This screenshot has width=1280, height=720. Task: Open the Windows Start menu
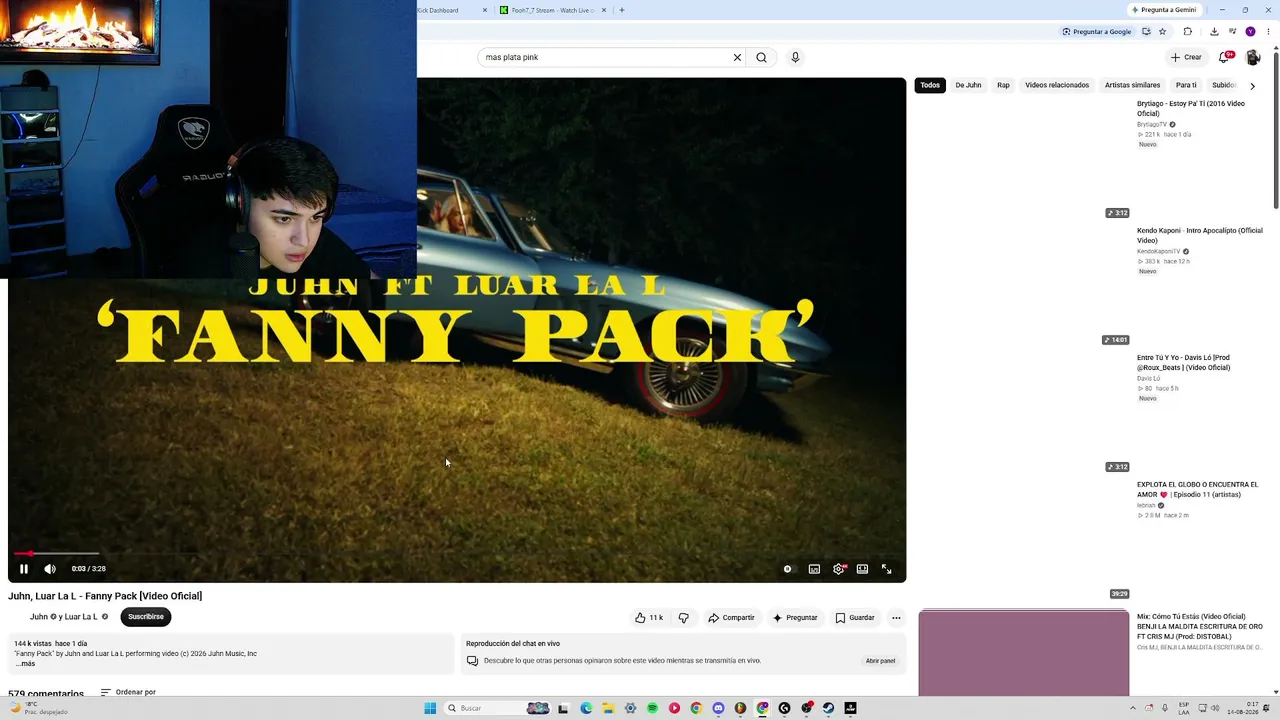click(430, 708)
